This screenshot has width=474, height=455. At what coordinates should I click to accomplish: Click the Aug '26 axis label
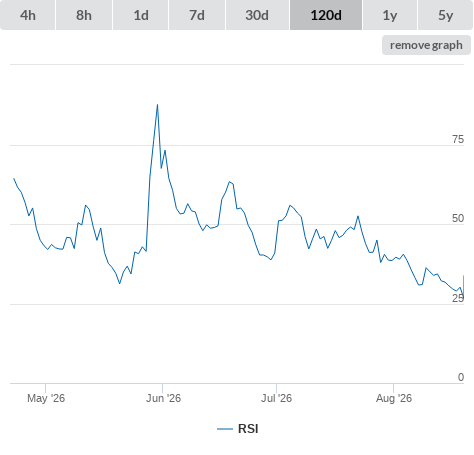coord(394,398)
